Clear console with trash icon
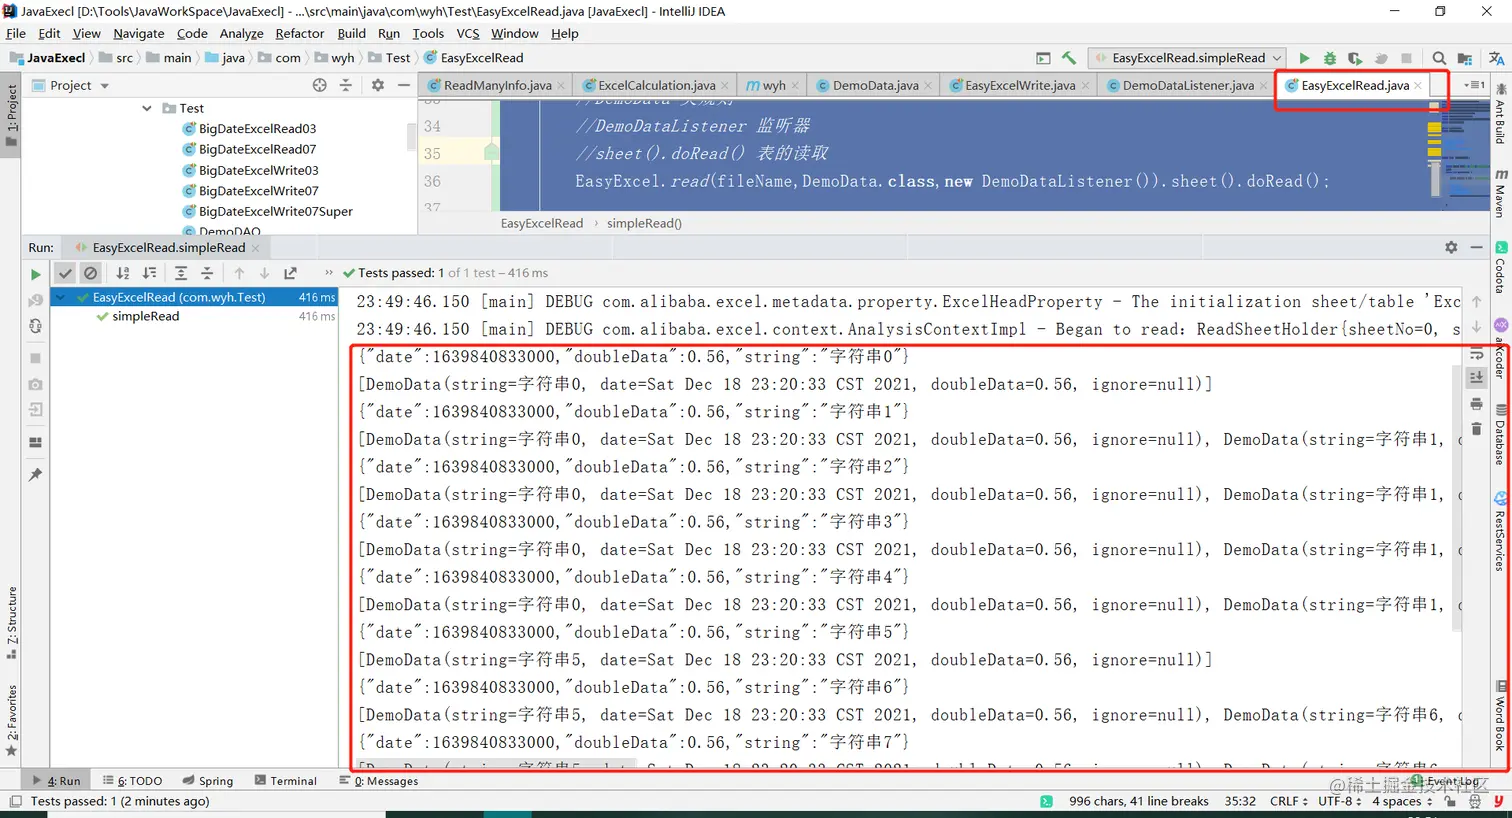The image size is (1512, 818). click(1476, 429)
